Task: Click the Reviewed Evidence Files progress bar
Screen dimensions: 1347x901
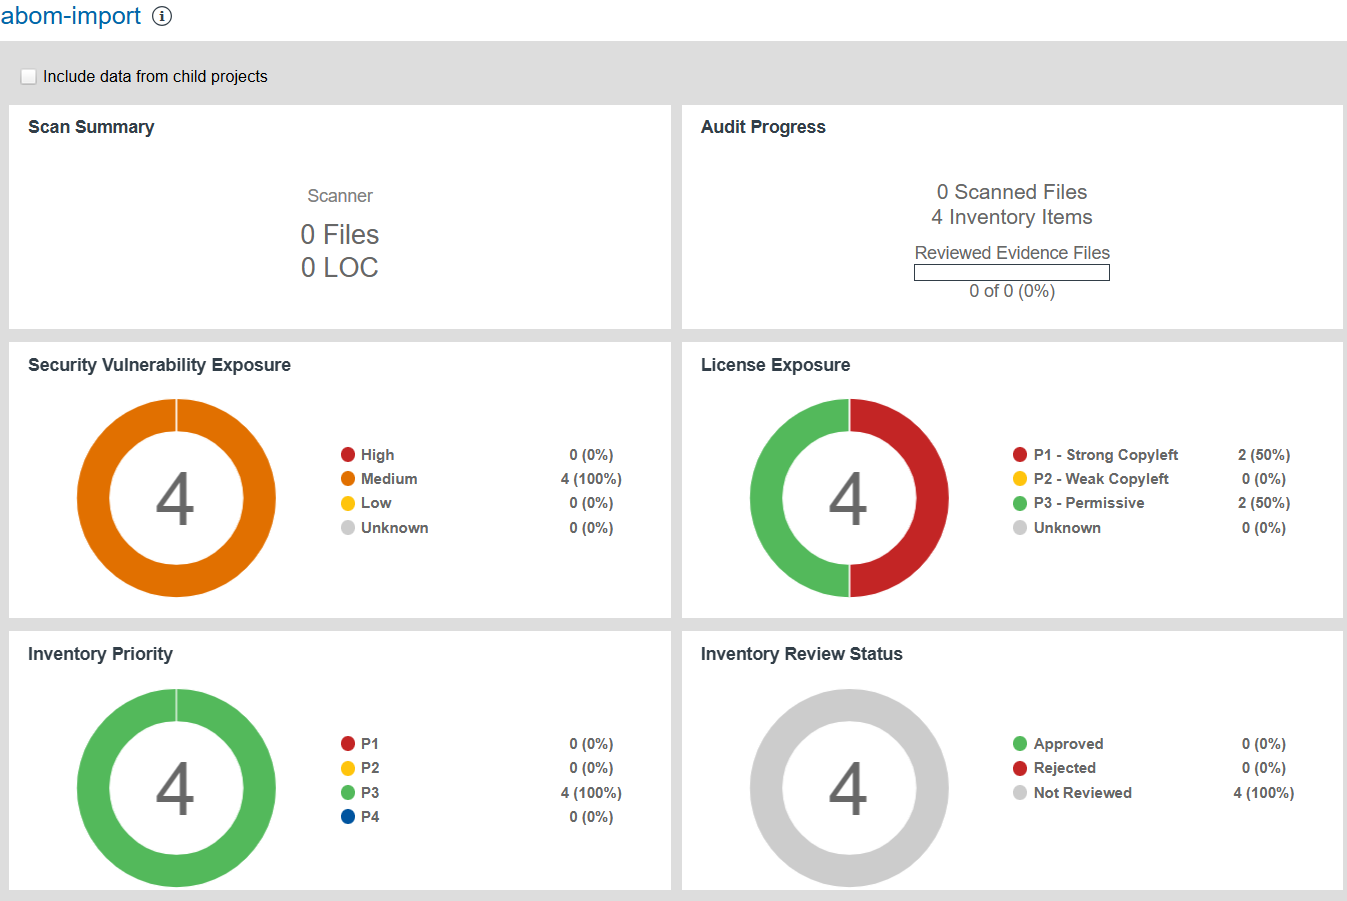Action: (1011, 273)
